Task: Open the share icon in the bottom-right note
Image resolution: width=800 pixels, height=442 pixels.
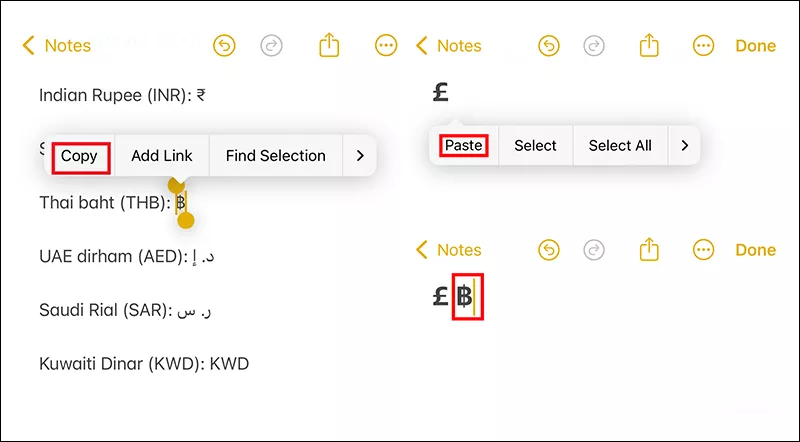Action: click(649, 249)
